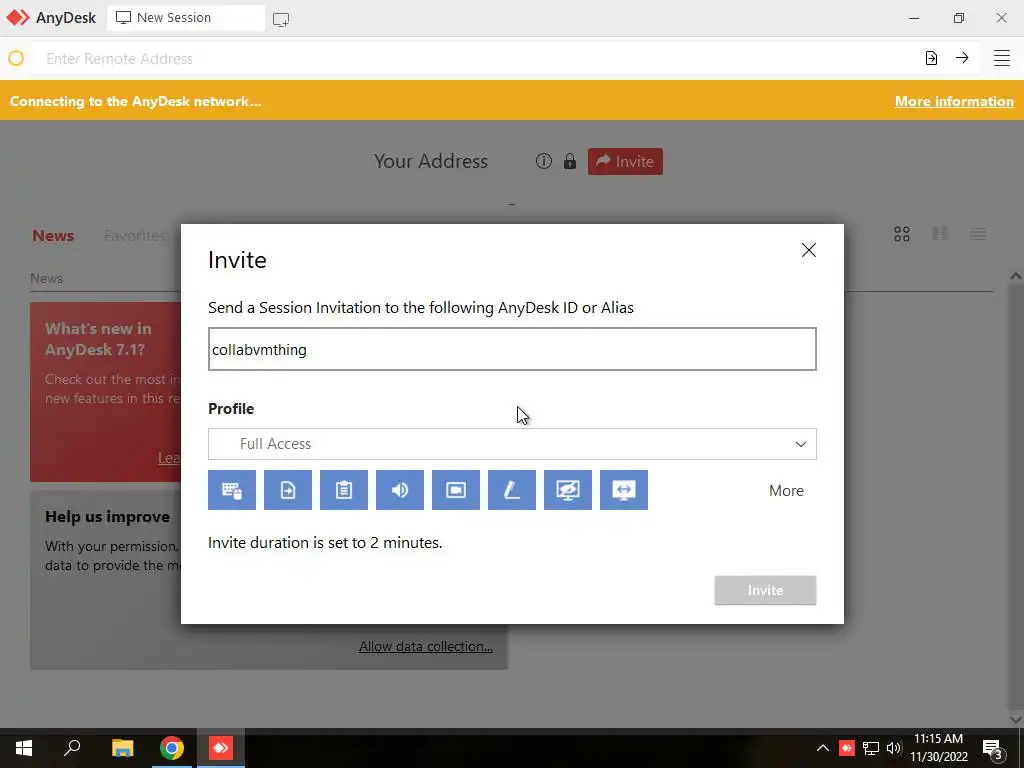This screenshot has height=768, width=1024.
Task: Click the connect arrow icon
Action: (962, 58)
